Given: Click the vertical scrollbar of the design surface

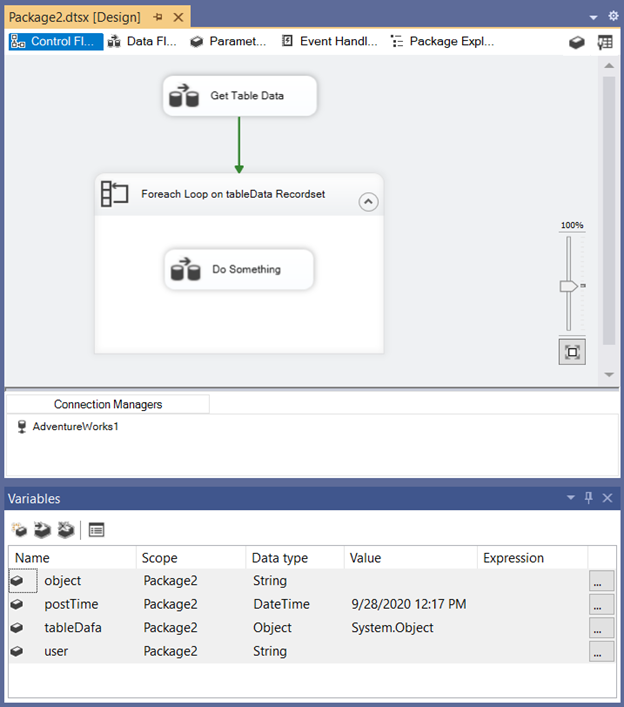Looking at the screenshot, I should [609, 210].
